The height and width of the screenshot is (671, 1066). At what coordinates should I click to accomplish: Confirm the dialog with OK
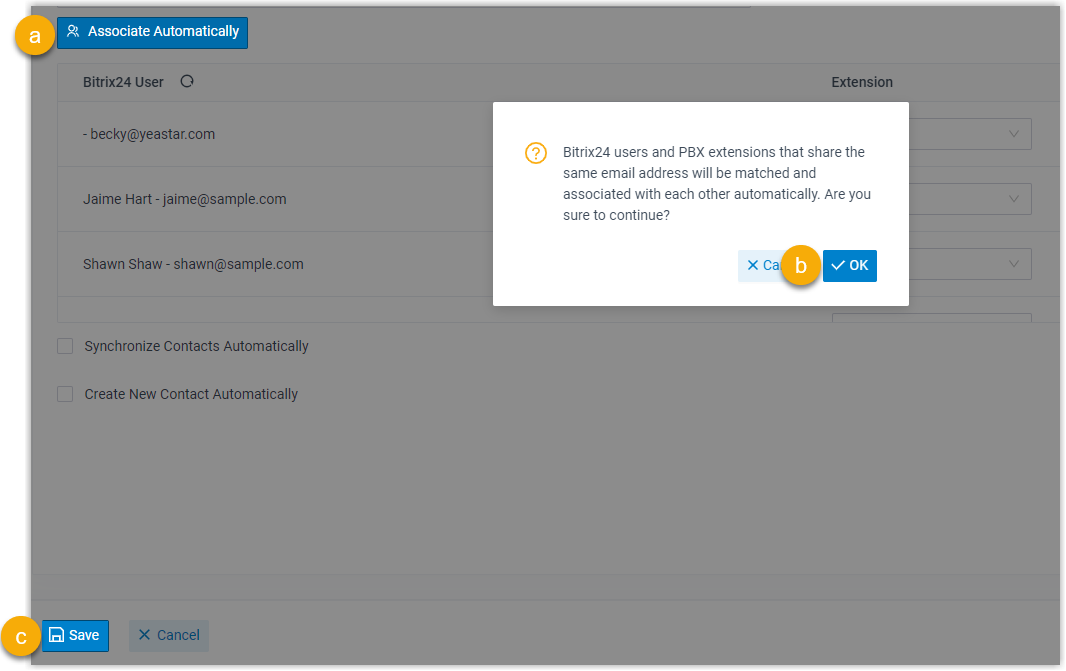point(850,266)
